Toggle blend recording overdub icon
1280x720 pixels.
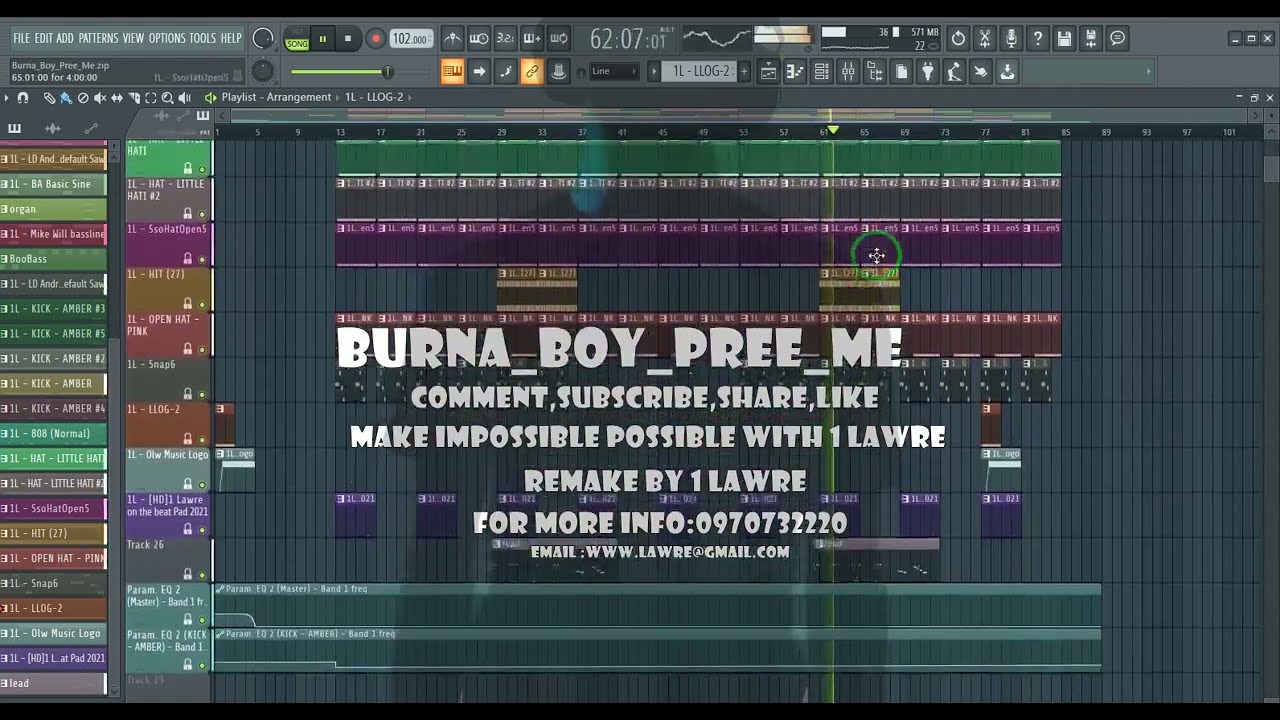pyautogui.click(x=532, y=39)
